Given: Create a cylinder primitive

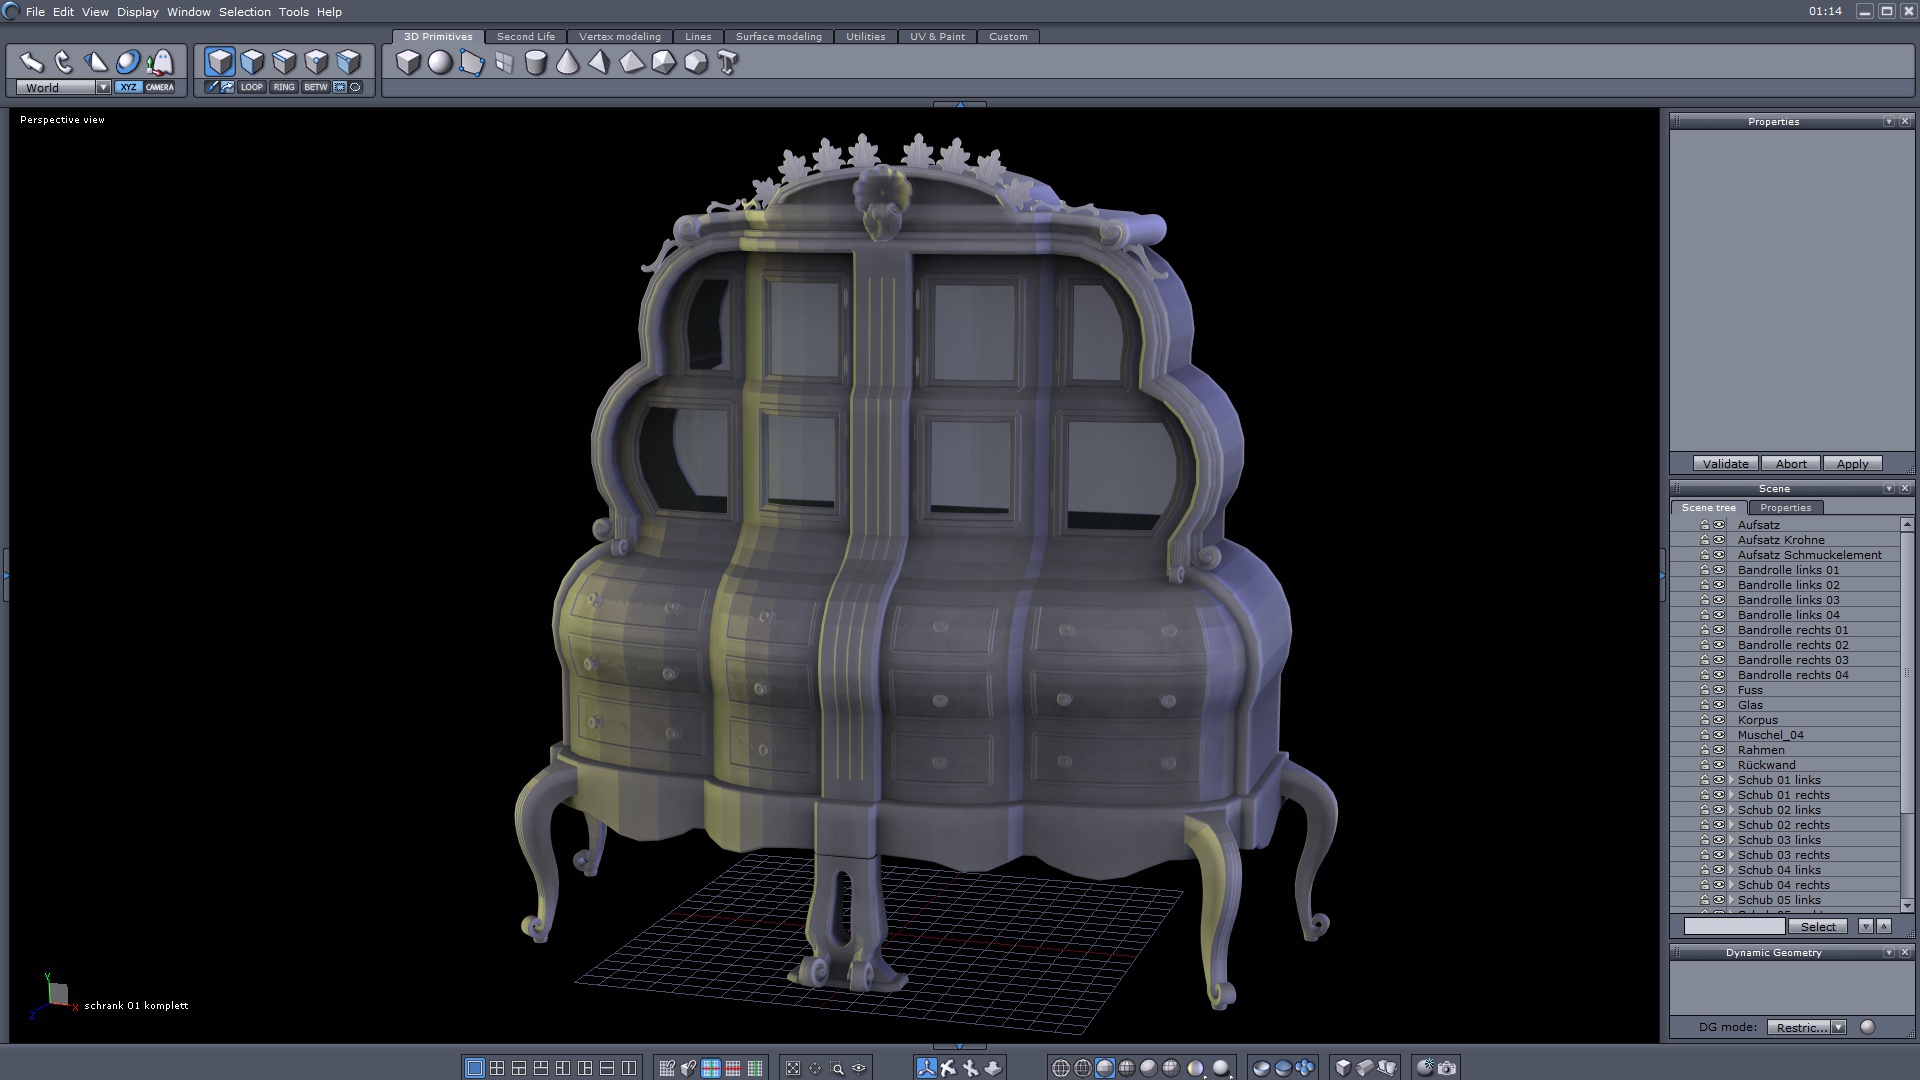Looking at the screenshot, I should click(x=535, y=63).
